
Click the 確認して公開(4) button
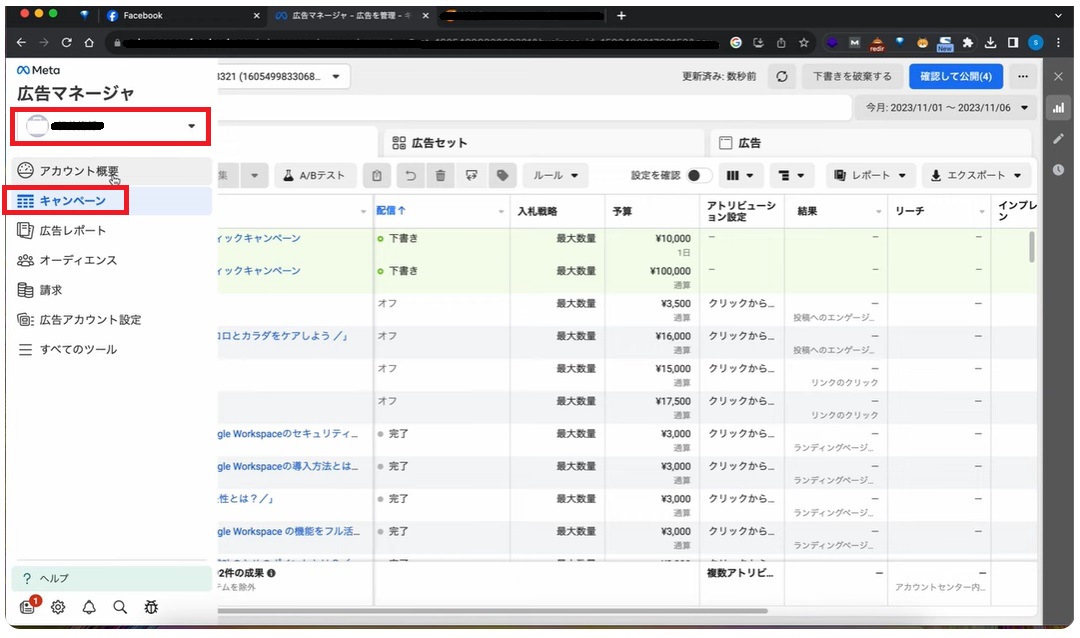tap(955, 76)
